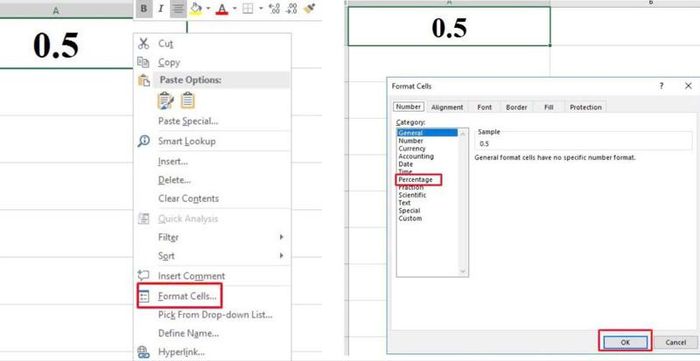Click the format painter brush icon
This screenshot has height=361, width=700.
pyautogui.click(x=309, y=8)
